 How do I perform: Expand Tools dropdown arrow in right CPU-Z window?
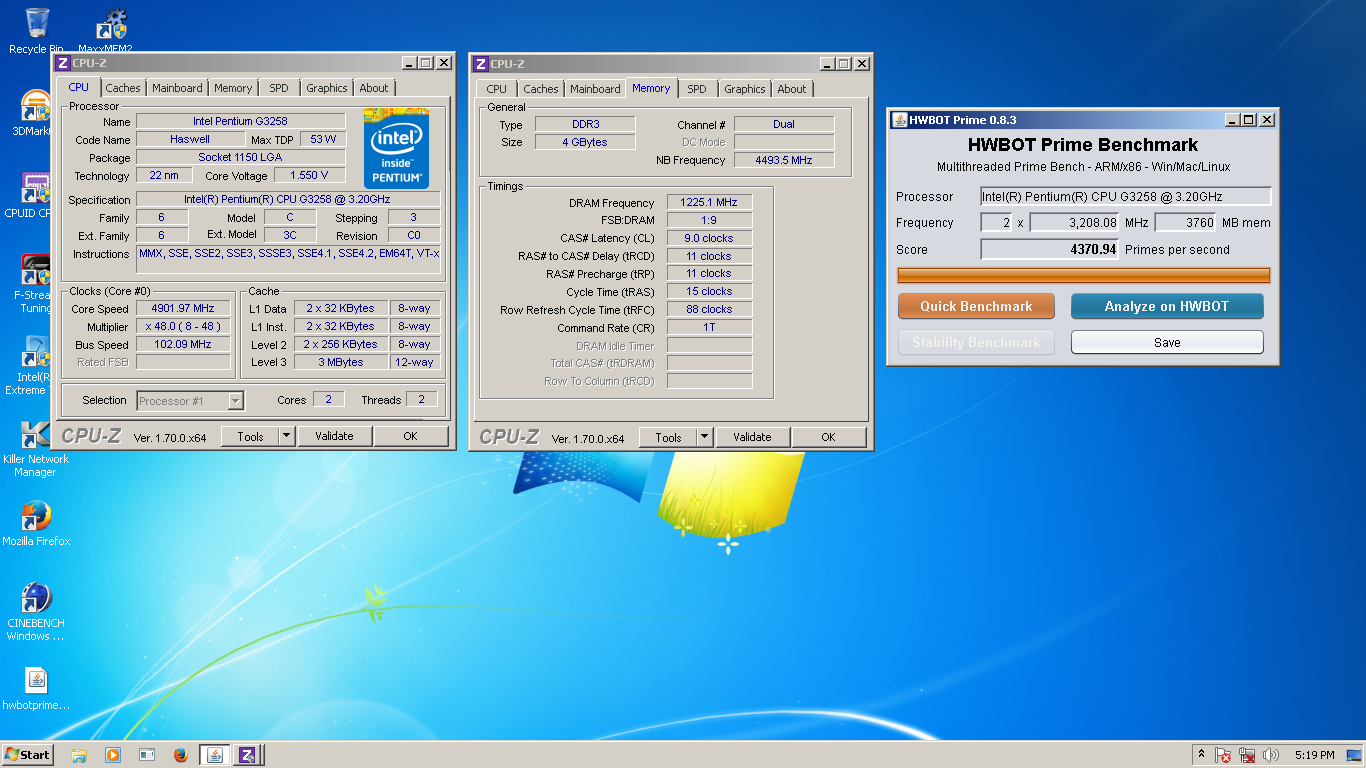(704, 437)
